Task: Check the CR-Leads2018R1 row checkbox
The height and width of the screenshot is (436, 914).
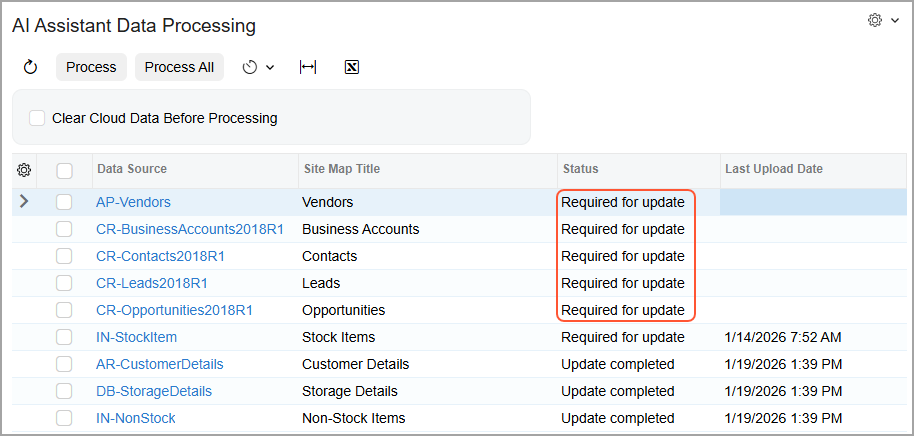Action: [64, 283]
